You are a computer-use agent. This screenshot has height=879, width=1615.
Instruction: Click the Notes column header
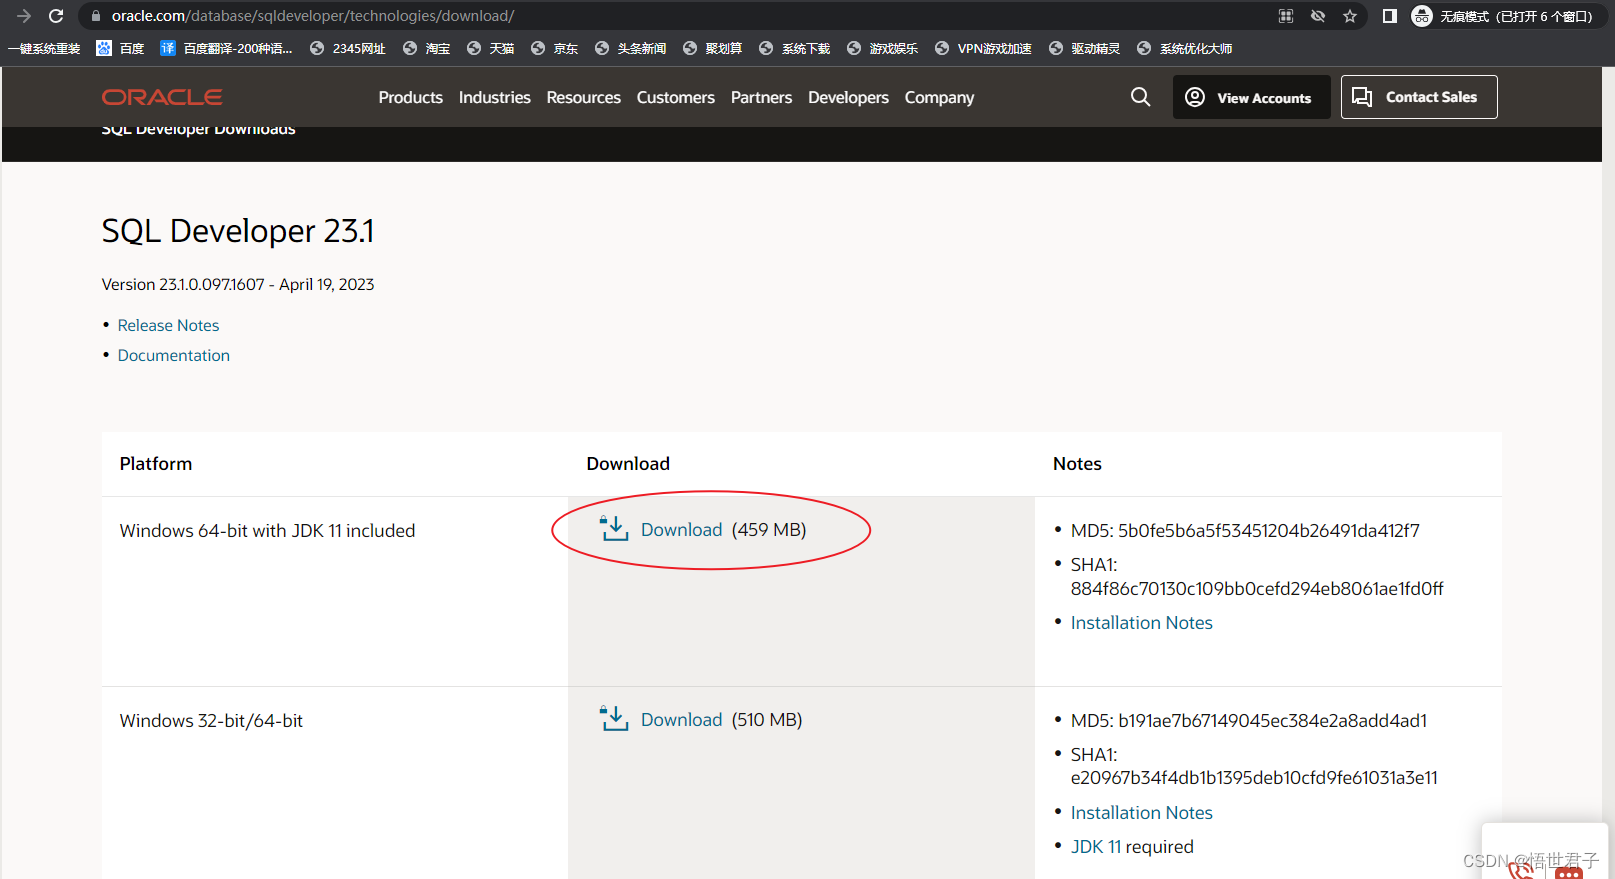(x=1077, y=464)
